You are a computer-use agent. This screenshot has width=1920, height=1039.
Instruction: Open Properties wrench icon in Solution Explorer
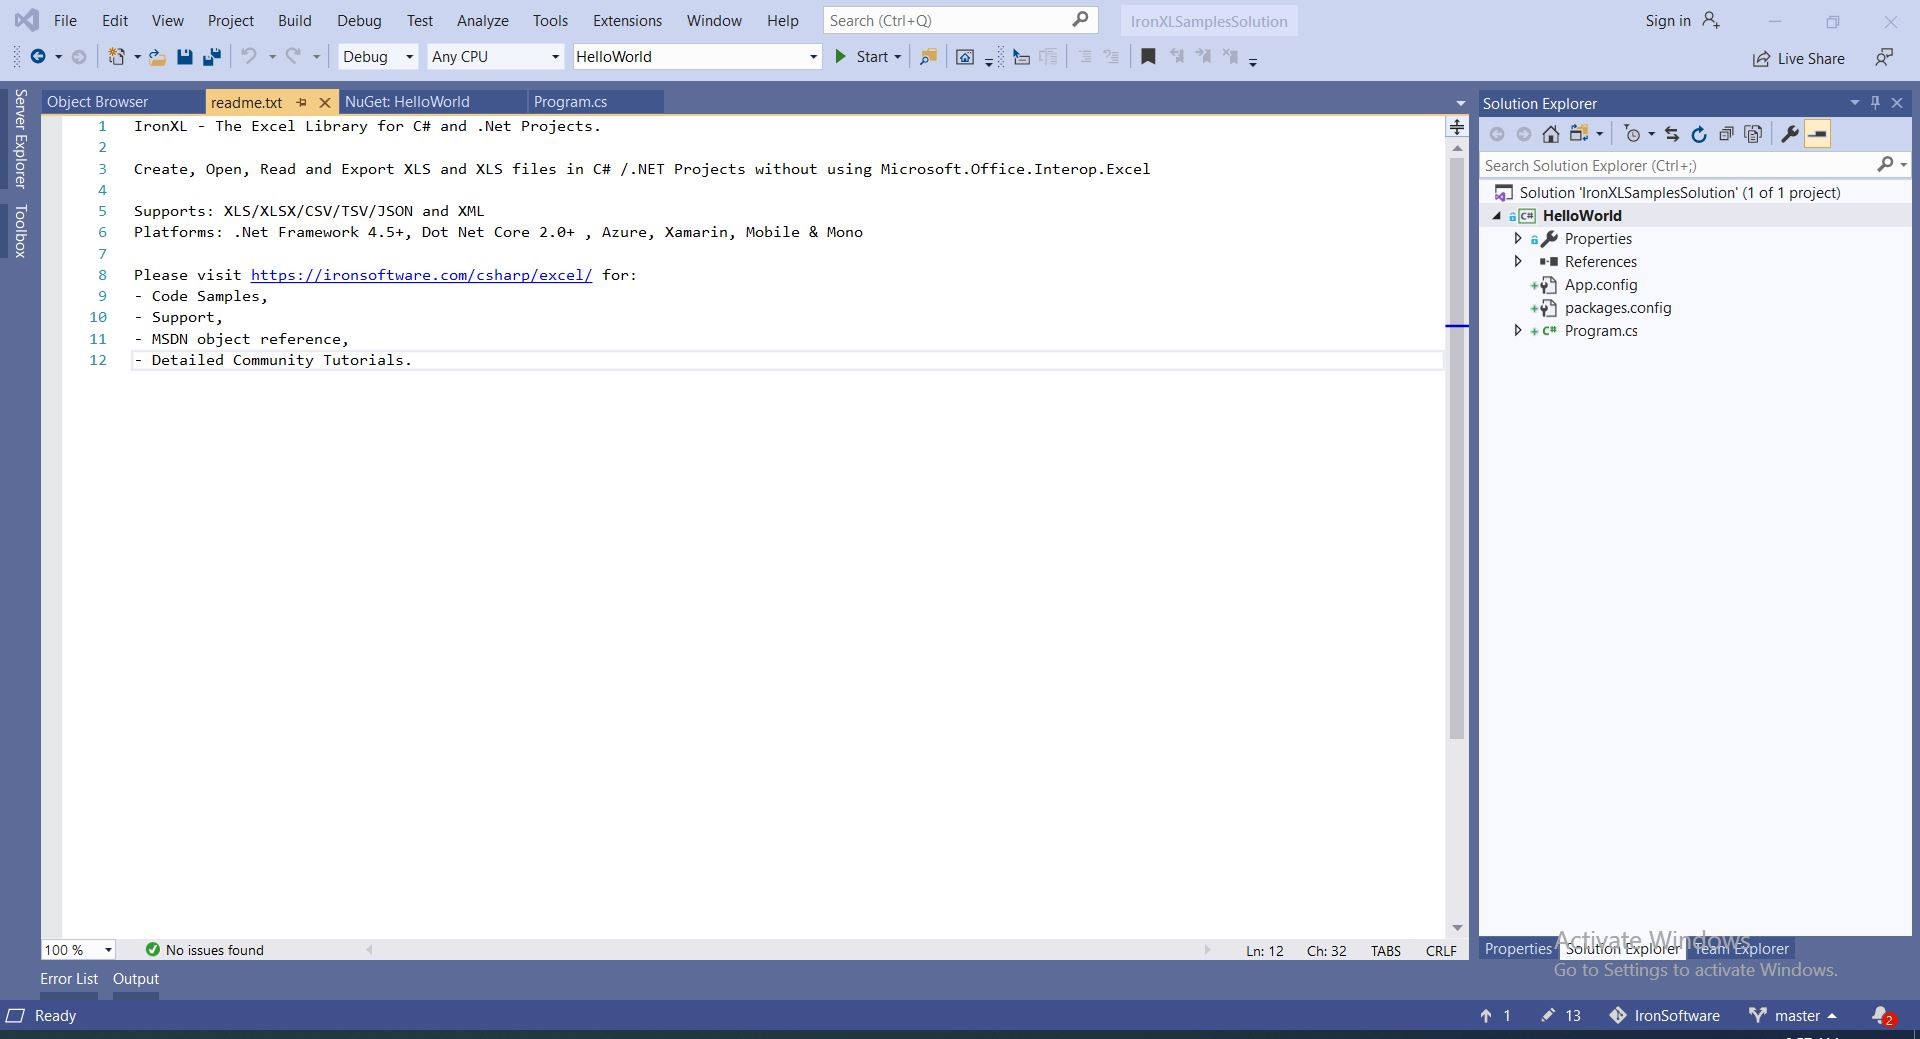[x=1790, y=134]
